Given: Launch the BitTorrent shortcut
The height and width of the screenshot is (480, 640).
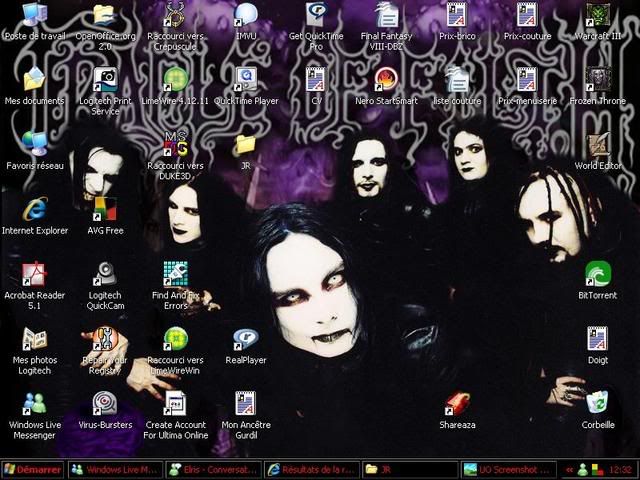Looking at the screenshot, I should click(x=598, y=274).
